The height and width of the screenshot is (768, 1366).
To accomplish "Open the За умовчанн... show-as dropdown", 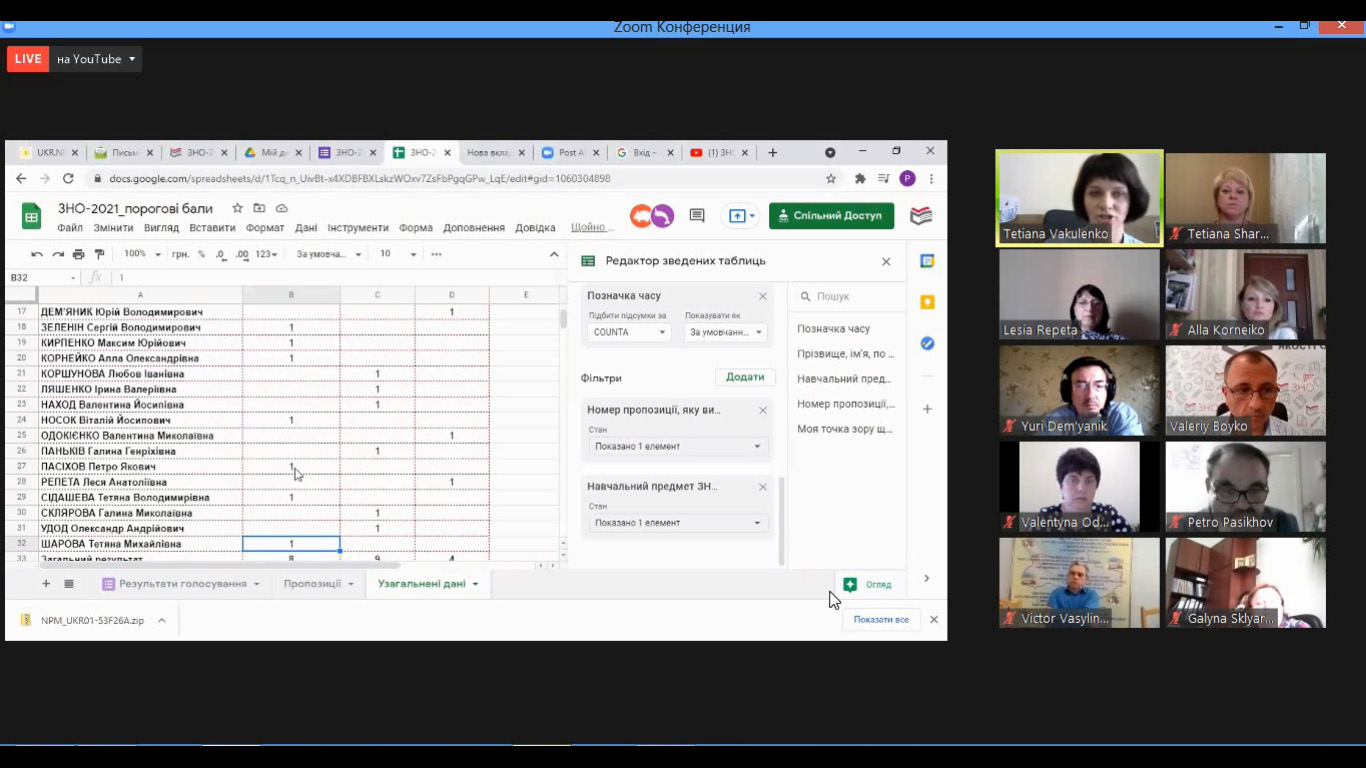I will pos(727,332).
